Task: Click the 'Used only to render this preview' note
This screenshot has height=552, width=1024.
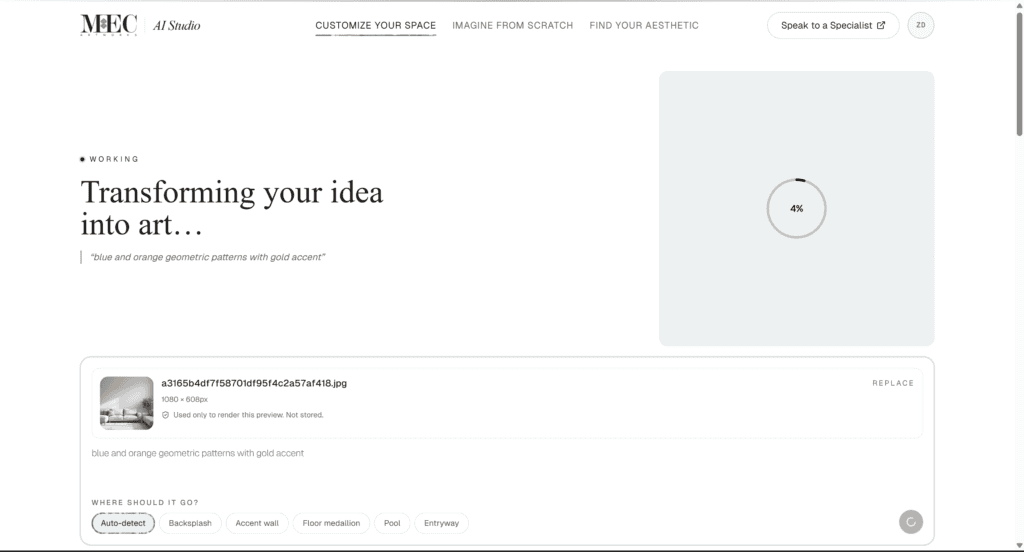Action: click(248, 415)
